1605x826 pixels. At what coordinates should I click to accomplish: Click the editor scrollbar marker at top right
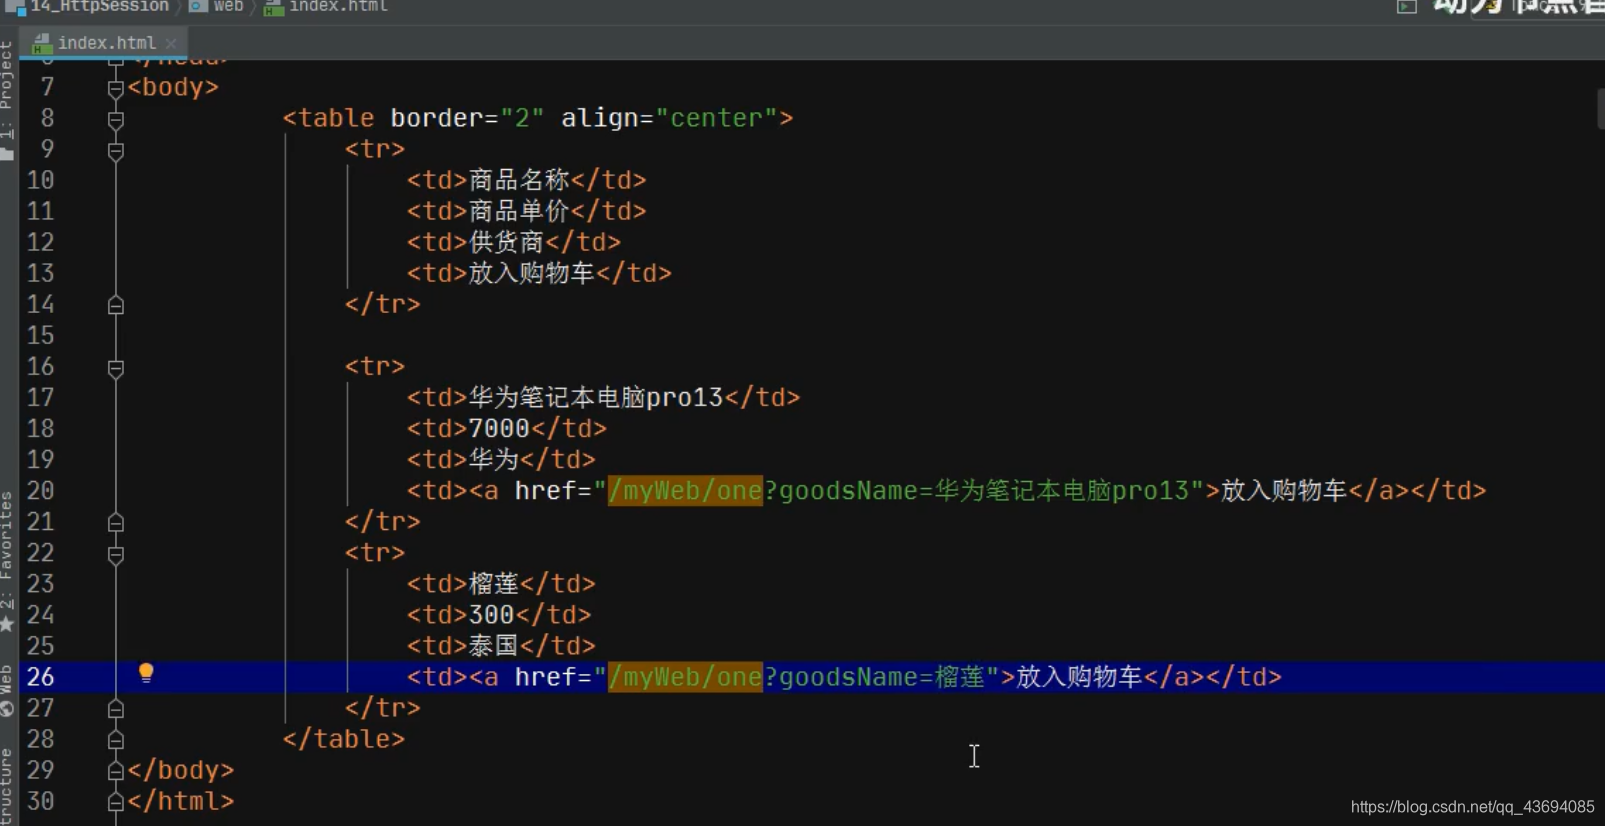tap(1600, 109)
